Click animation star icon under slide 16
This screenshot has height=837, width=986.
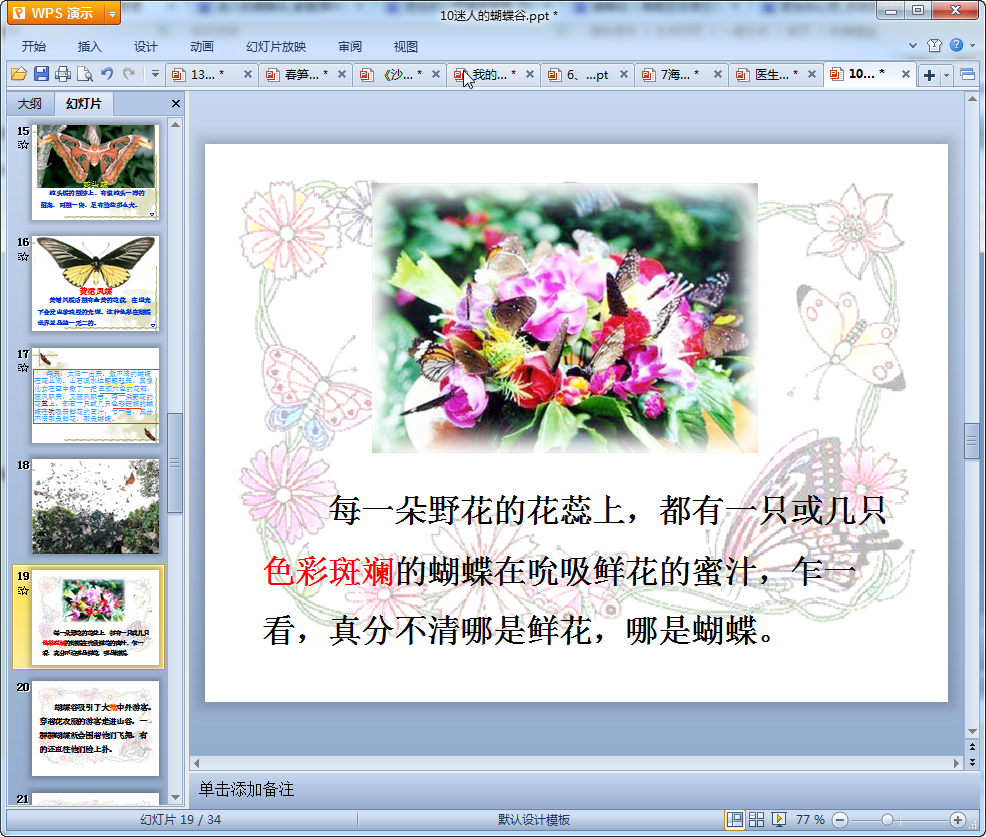pos(23,257)
